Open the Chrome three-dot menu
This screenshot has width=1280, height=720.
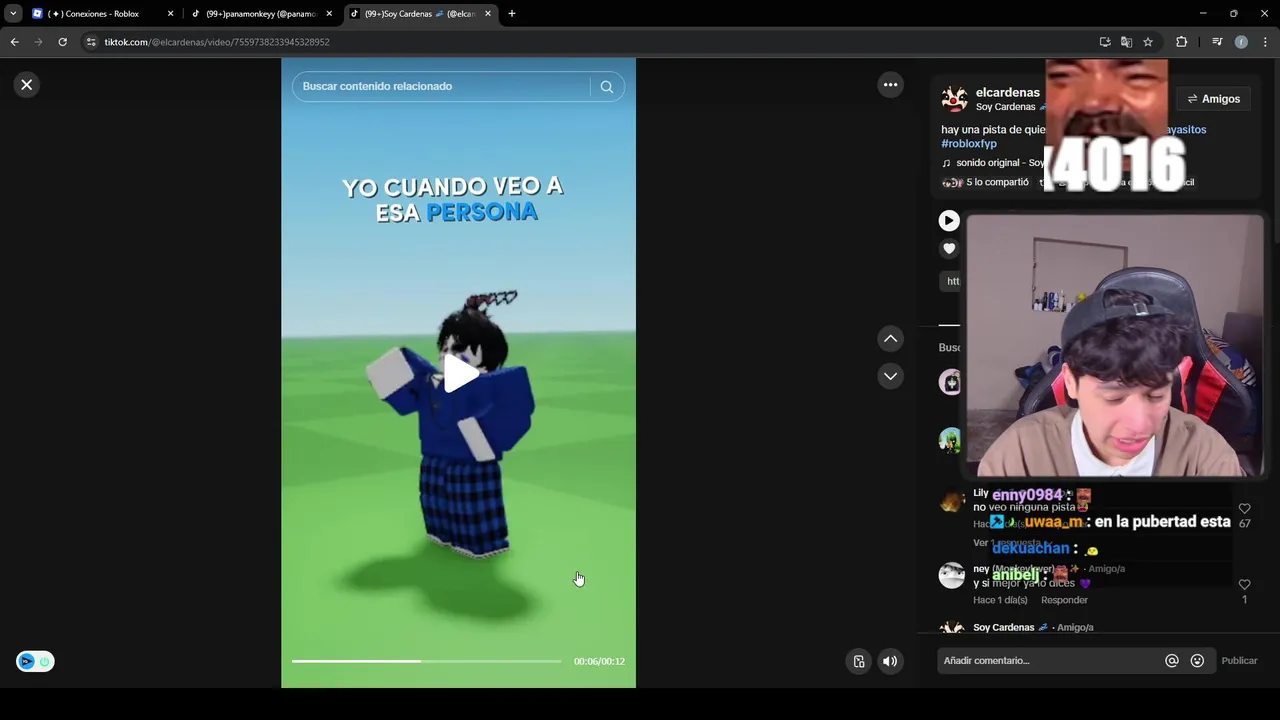(1266, 42)
